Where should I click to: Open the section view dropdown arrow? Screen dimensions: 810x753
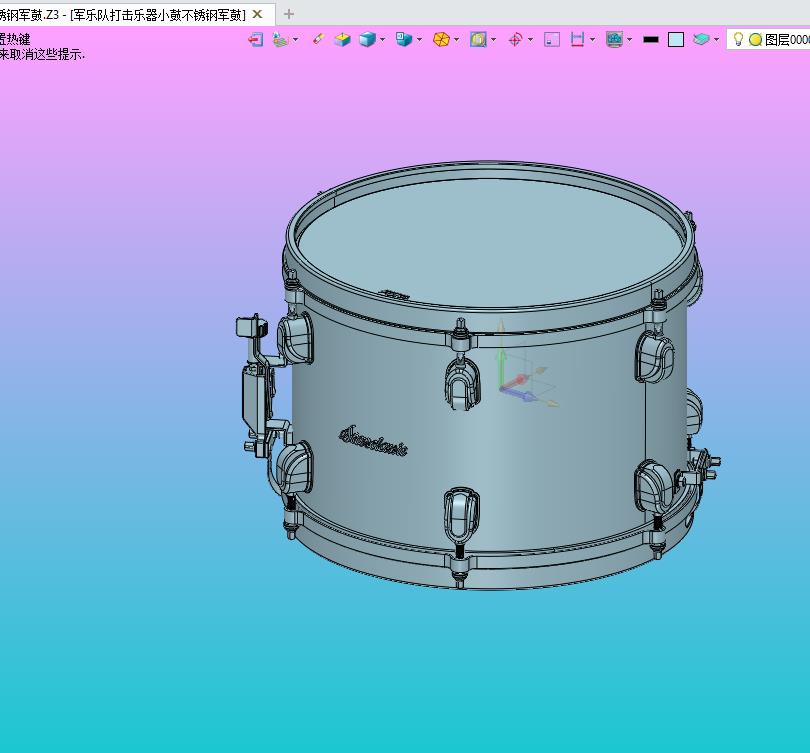click(592, 40)
